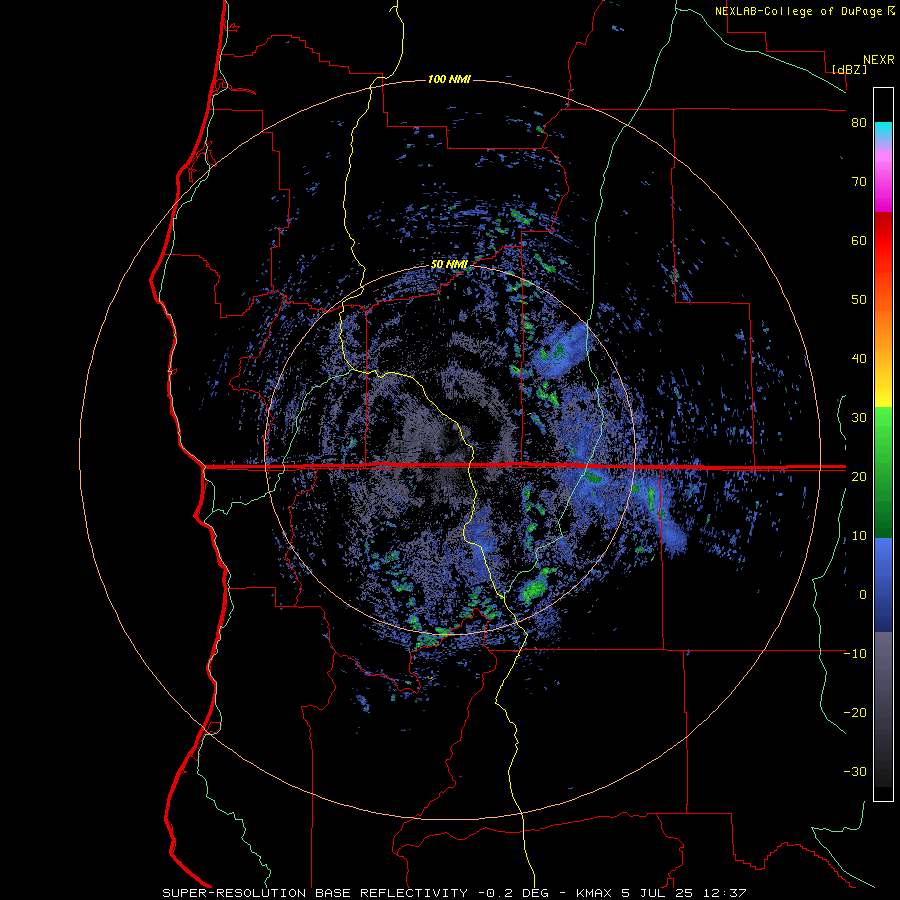900x900 pixels.
Task: Click the NEXR label near the color scale
Action: tap(878, 60)
